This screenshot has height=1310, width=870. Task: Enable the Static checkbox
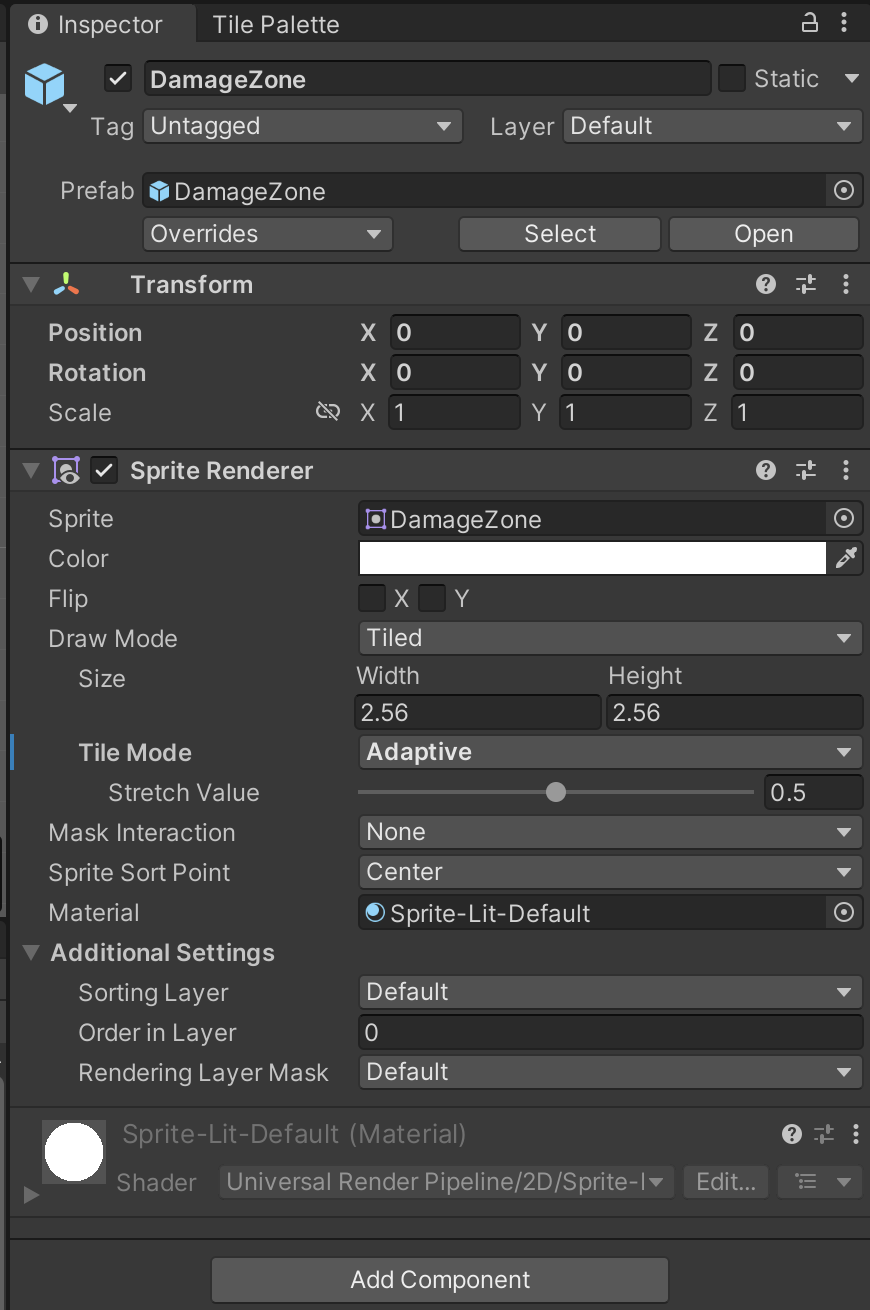click(732, 79)
